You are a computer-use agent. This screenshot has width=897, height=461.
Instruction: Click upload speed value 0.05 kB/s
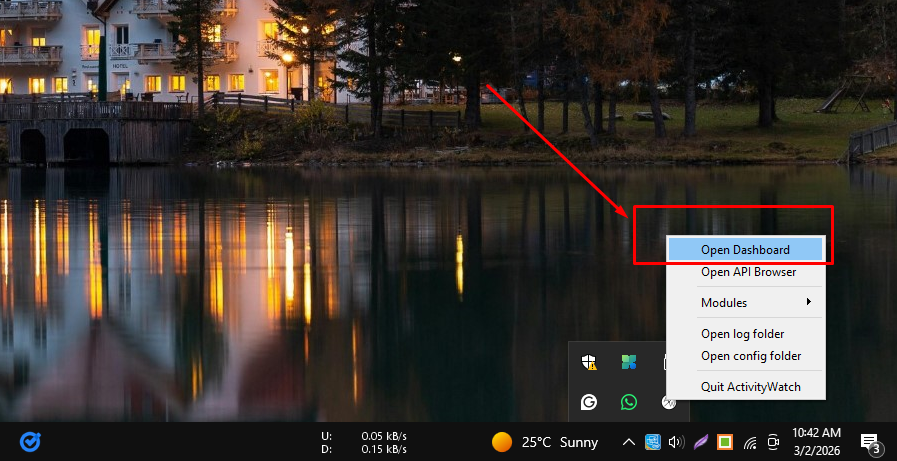click(x=383, y=436)
